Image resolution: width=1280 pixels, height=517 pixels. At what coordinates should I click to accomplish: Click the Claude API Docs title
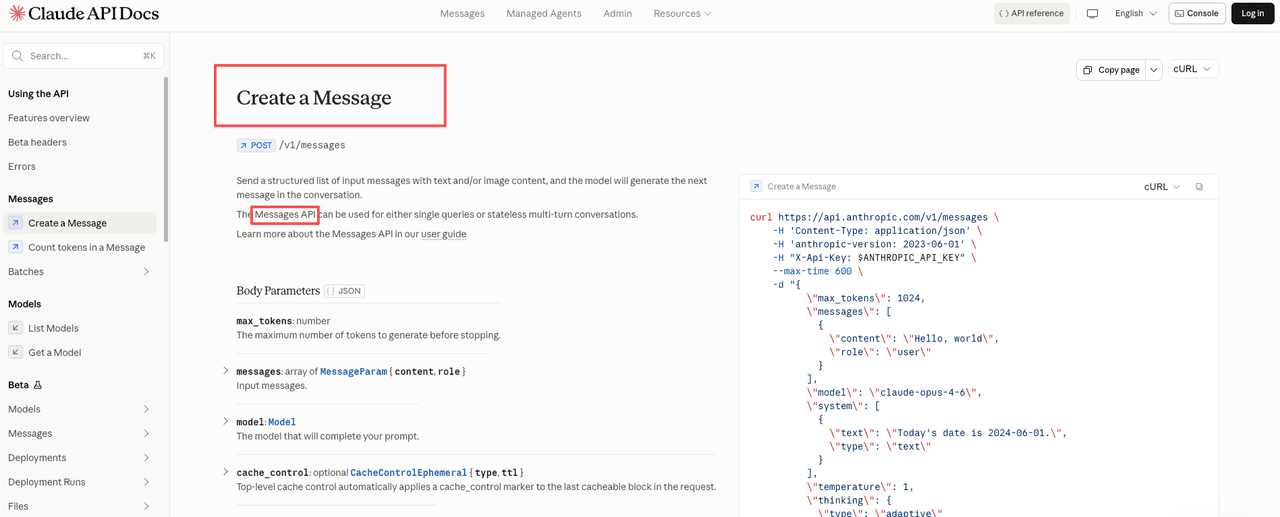coord(94,14)
